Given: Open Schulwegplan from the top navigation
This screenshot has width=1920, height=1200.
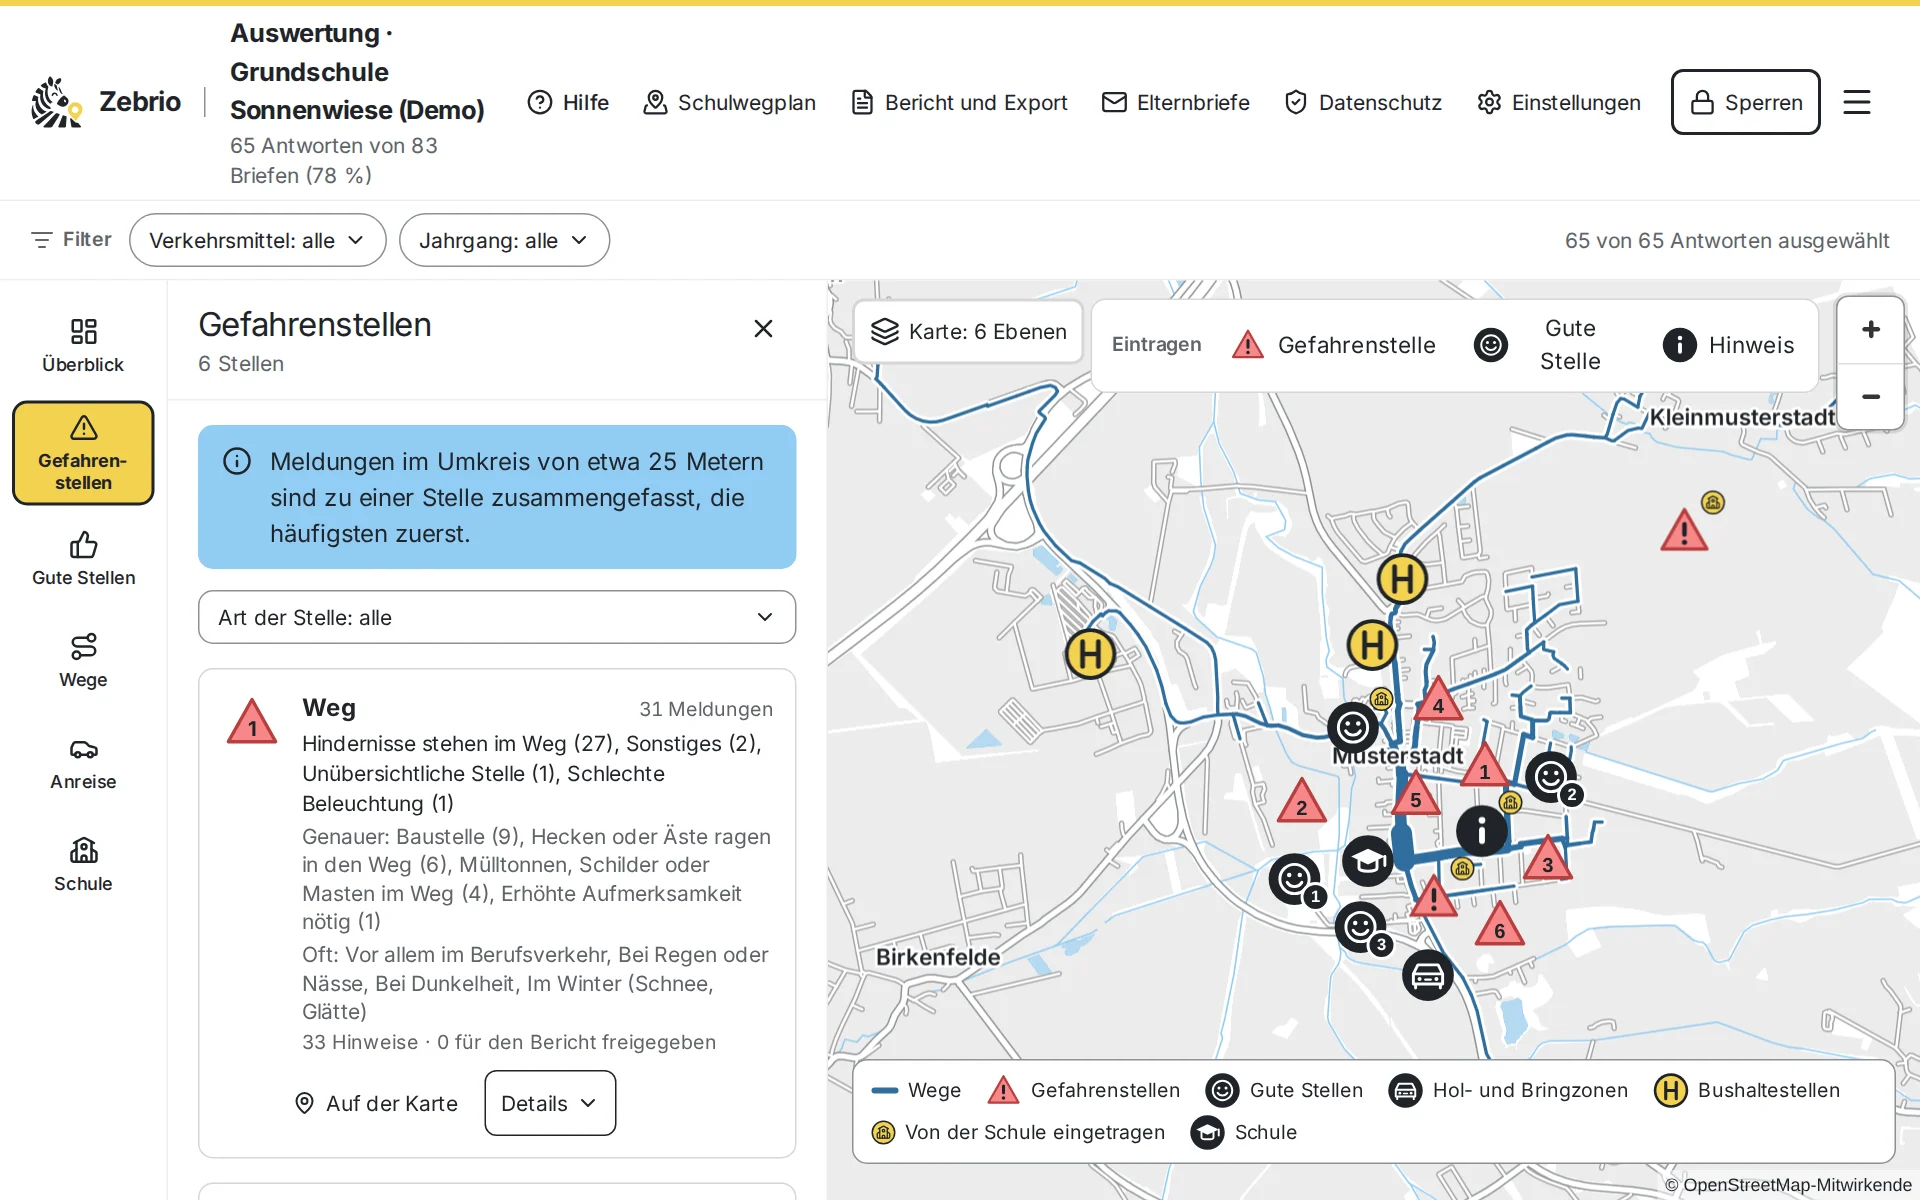Looking at the screenshot, I should click(x=729, y=102).
